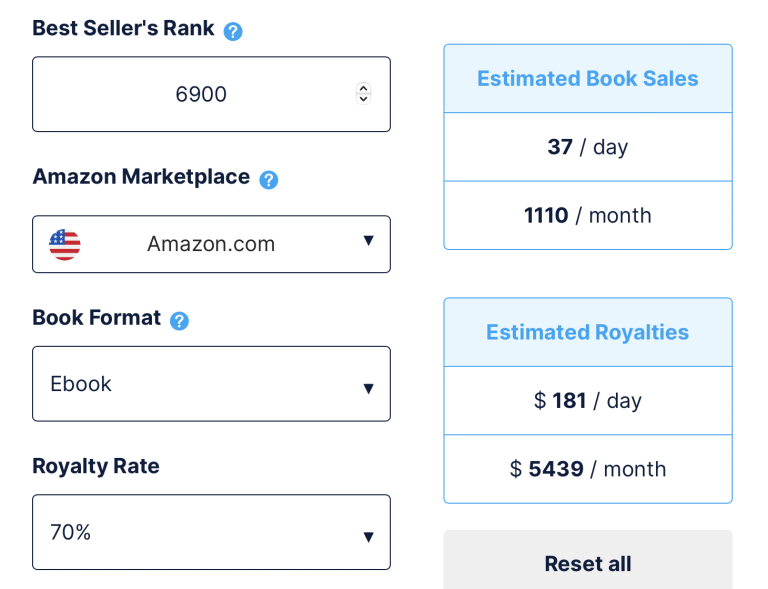Expand the Amazon.com marketplace dropdown arrow
Image resolution: width=768 pixels, height=589 pixels.
pos(368,242)
